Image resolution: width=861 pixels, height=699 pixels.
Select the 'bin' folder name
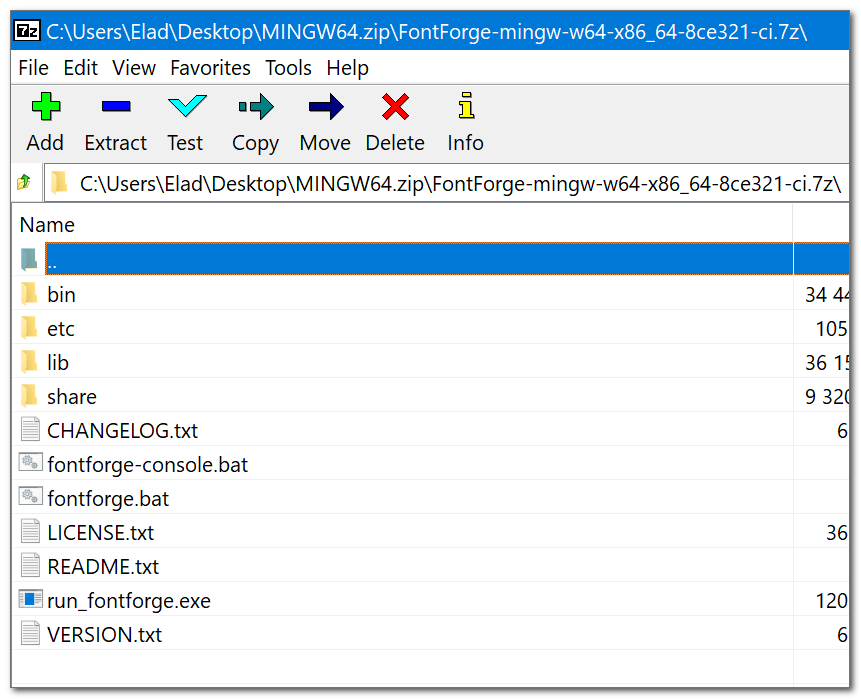(61, 295)
